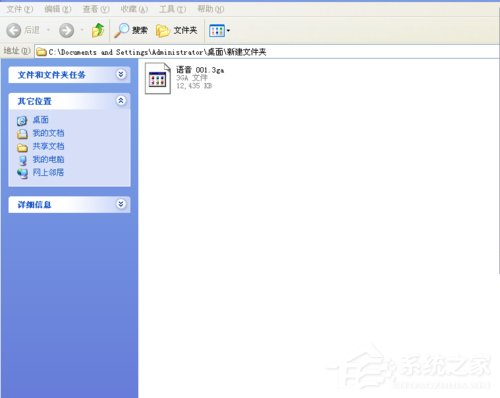
Task: Go to 桌面 link in other places
Action: pos(41,120)
